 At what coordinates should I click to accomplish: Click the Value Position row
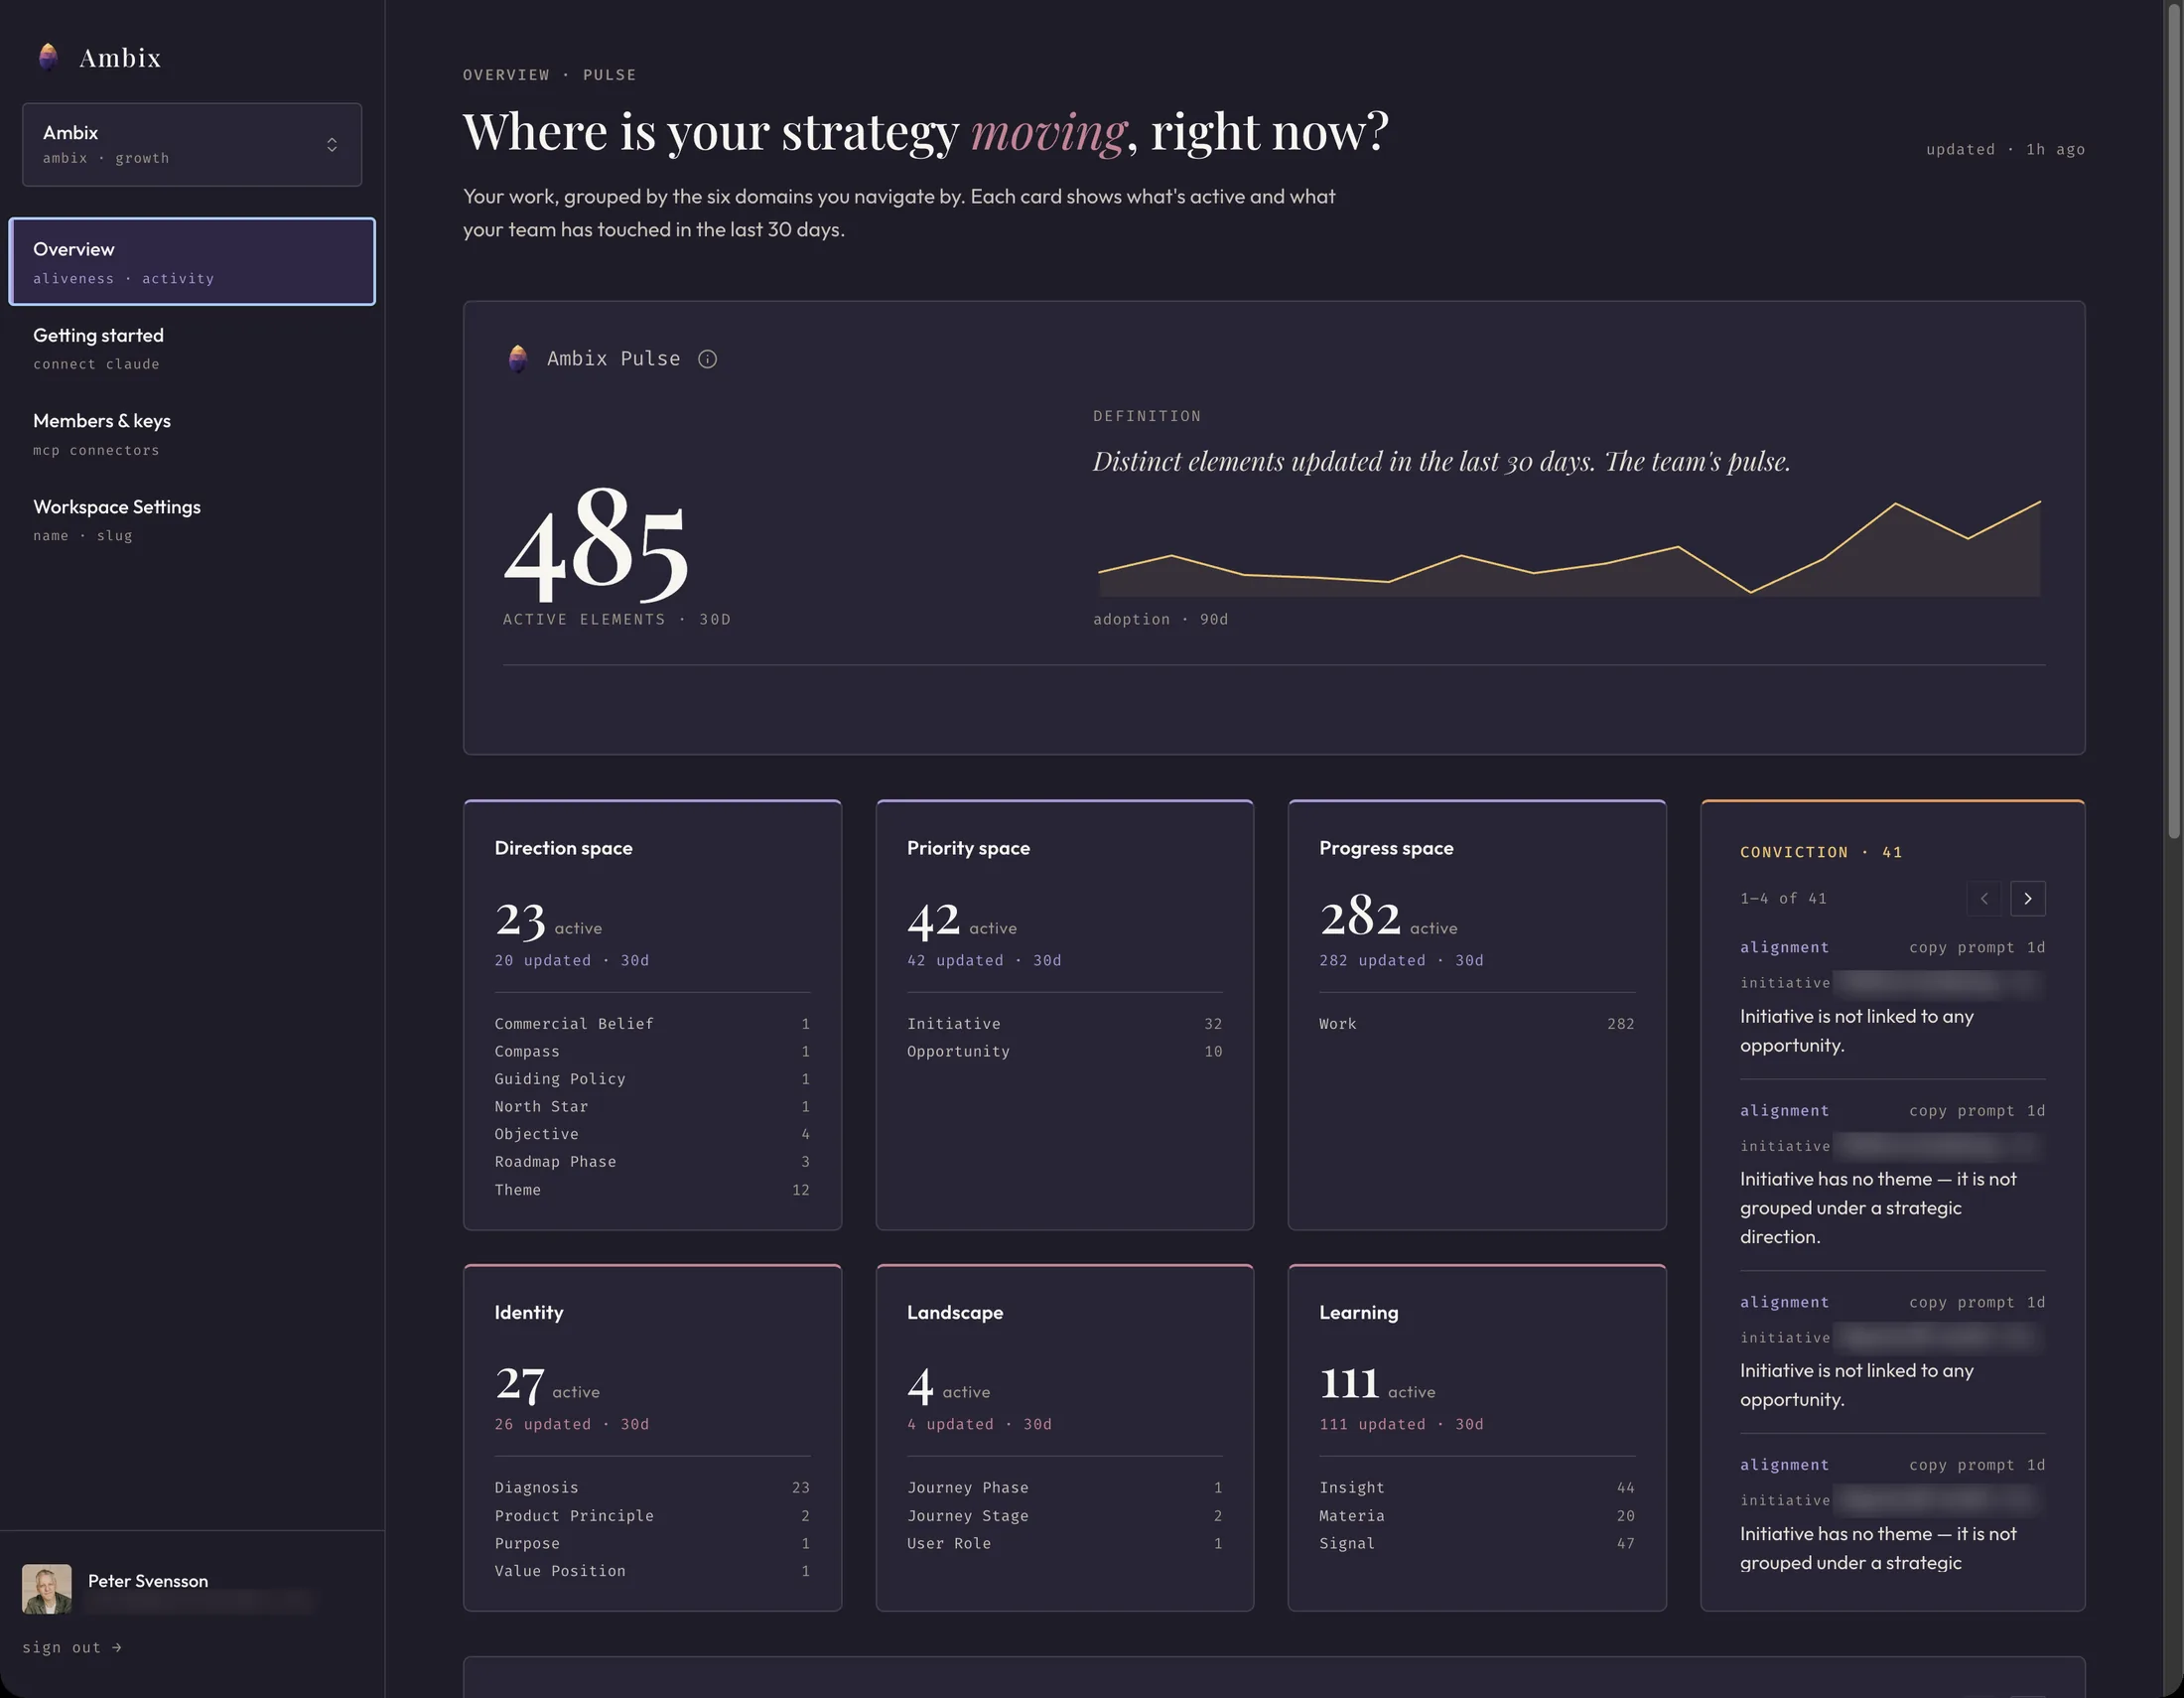(652, 1571)
